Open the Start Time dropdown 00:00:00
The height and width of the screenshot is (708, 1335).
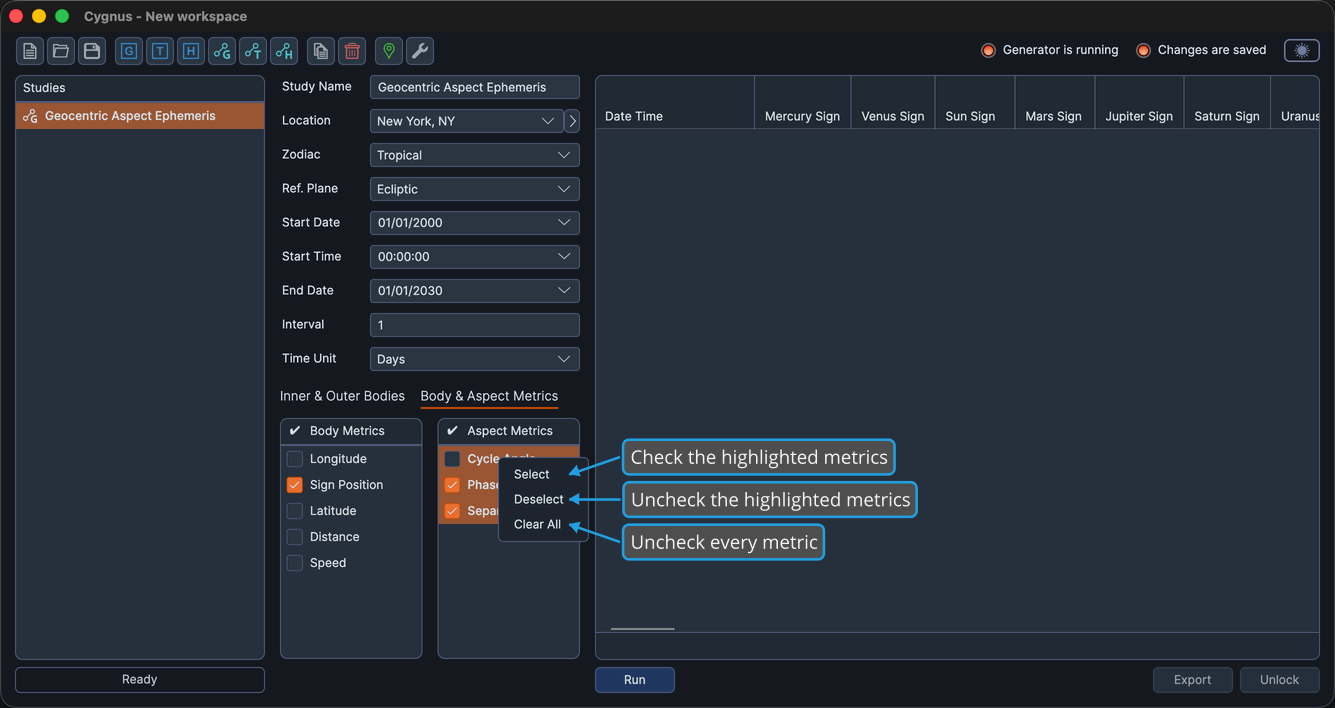tap(475, 257)
